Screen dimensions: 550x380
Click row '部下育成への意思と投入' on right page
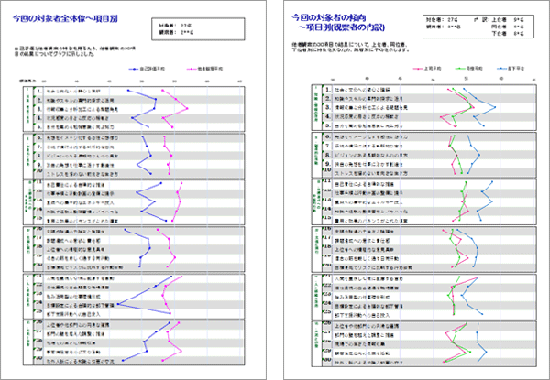click(362, 315)
